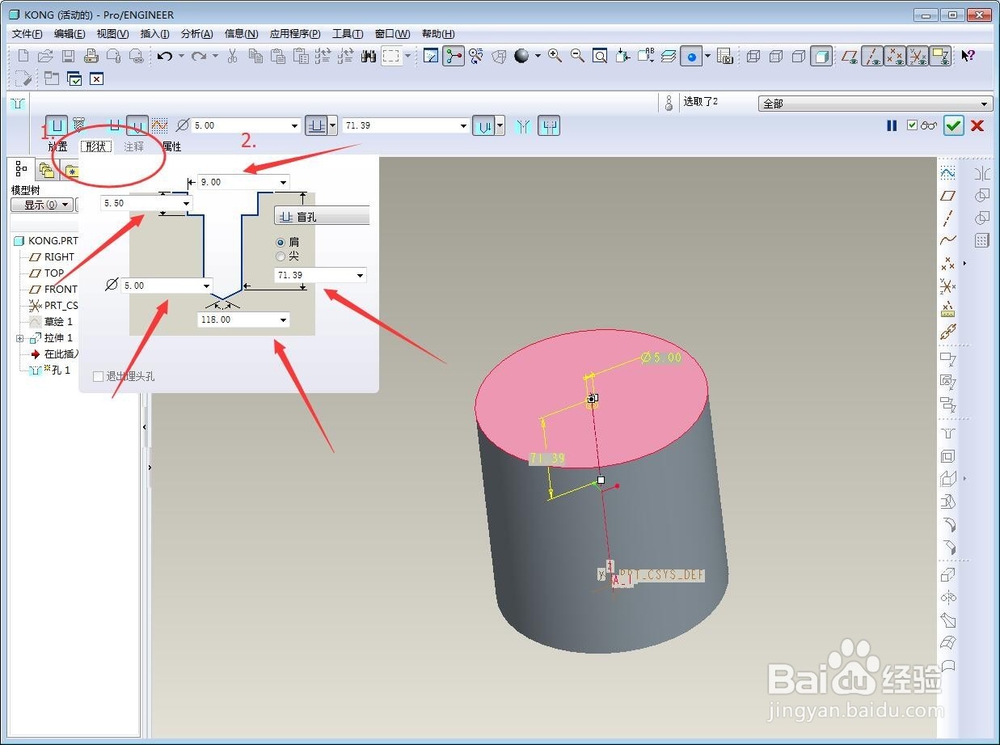Click the shape panel 5.00 diameter field

(x=166, y=286)
